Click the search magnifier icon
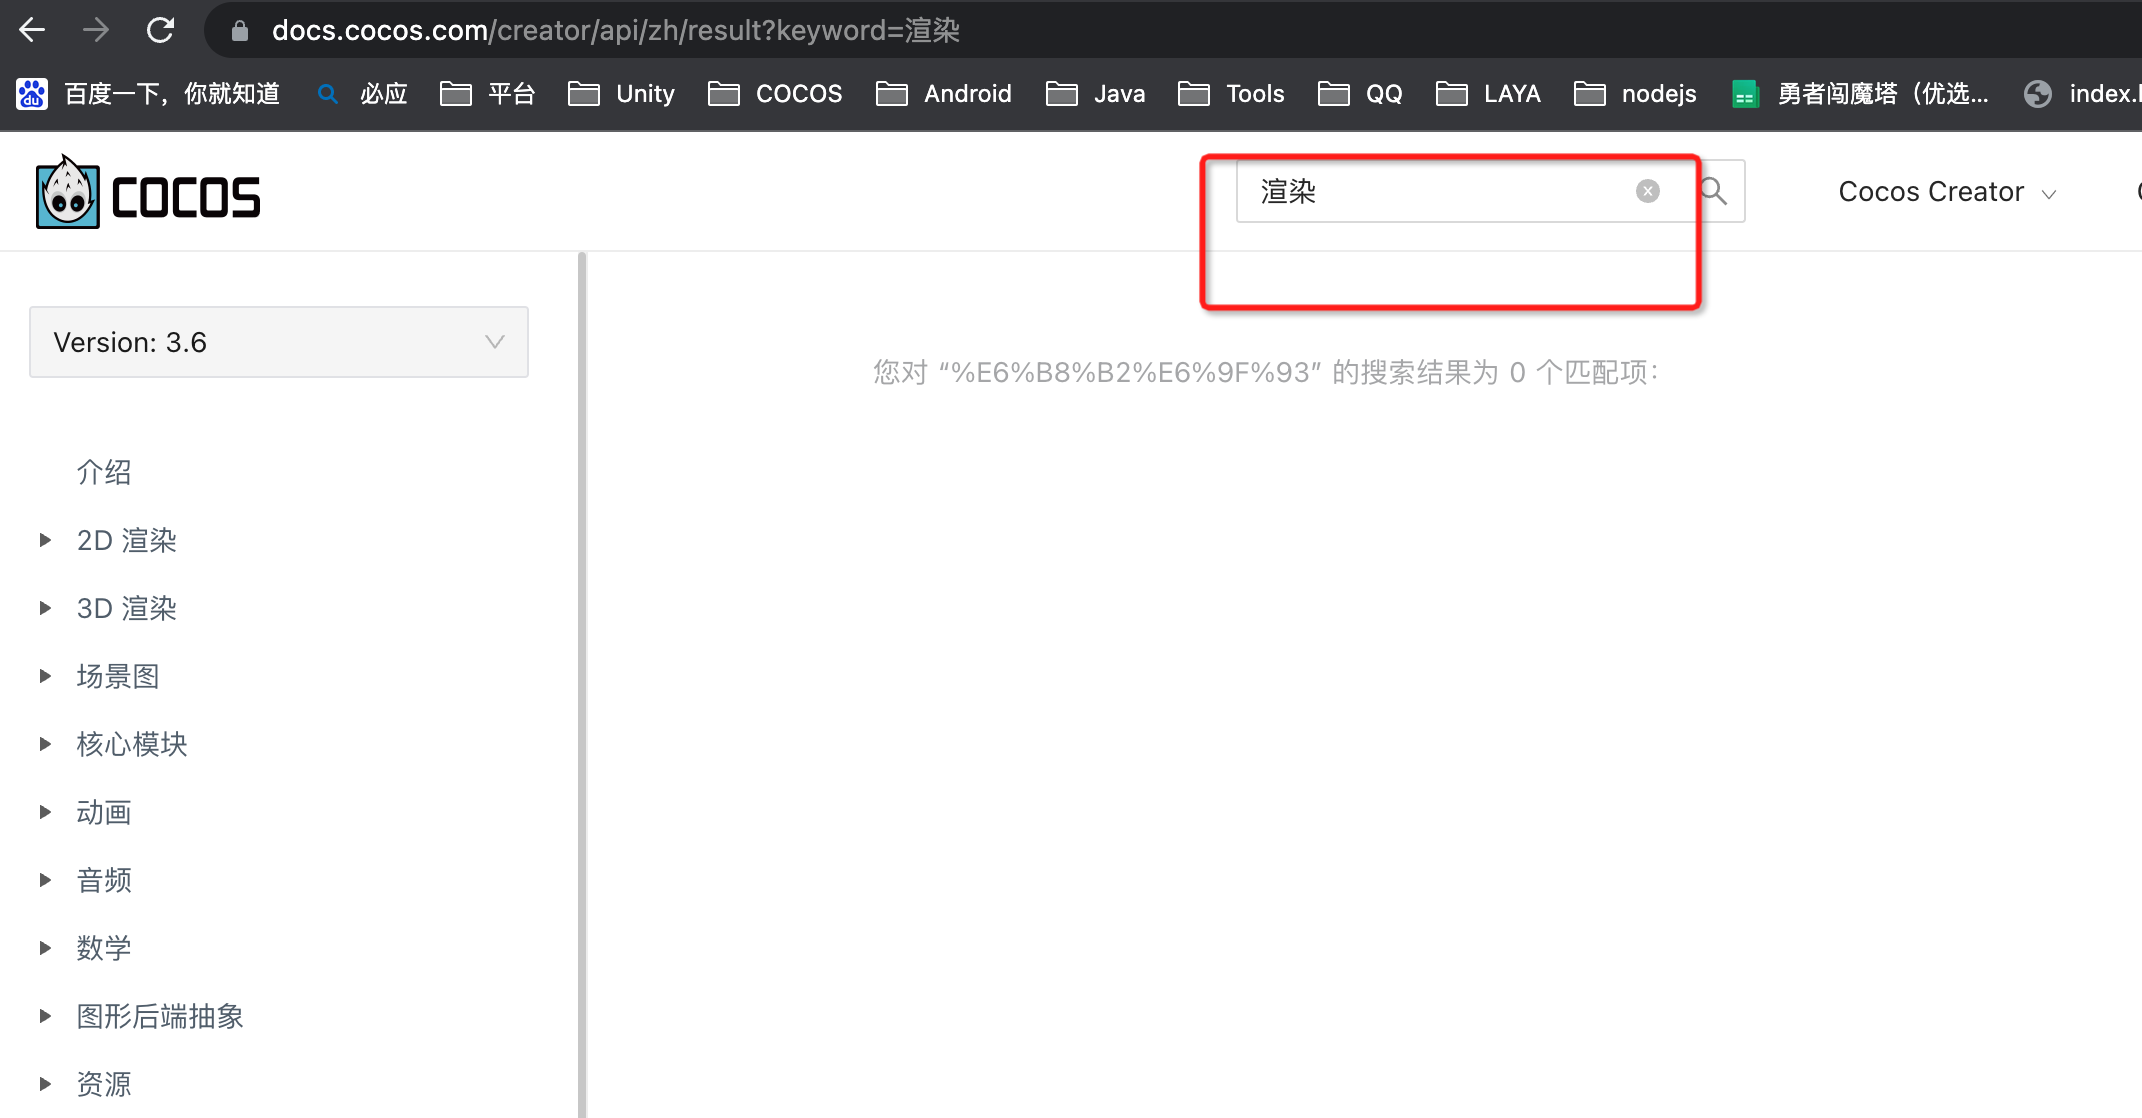This screenshot has width=2142, height=1118. pos(1714,191)
